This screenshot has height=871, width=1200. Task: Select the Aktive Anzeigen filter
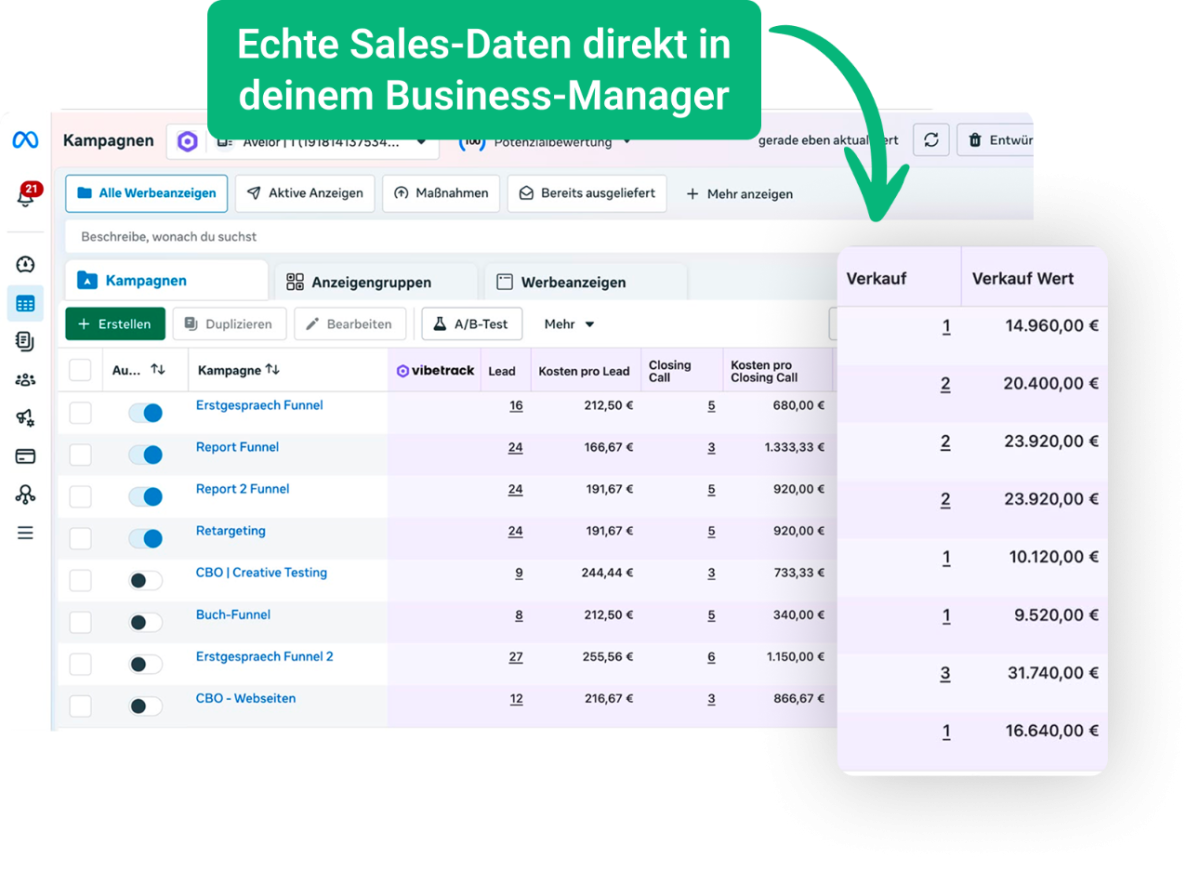tap(305, 193)
